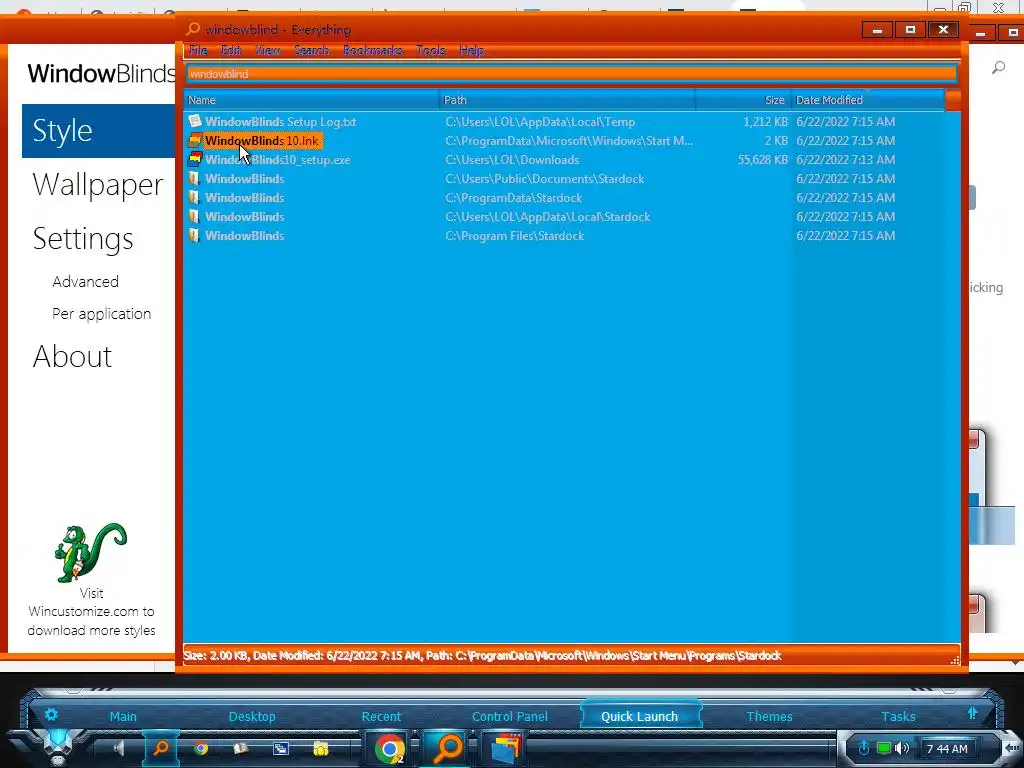Select WindowBlinds folder in C:\Program Files\Stardock
This screenshot has width=1024, height=768.
(565, 235)
